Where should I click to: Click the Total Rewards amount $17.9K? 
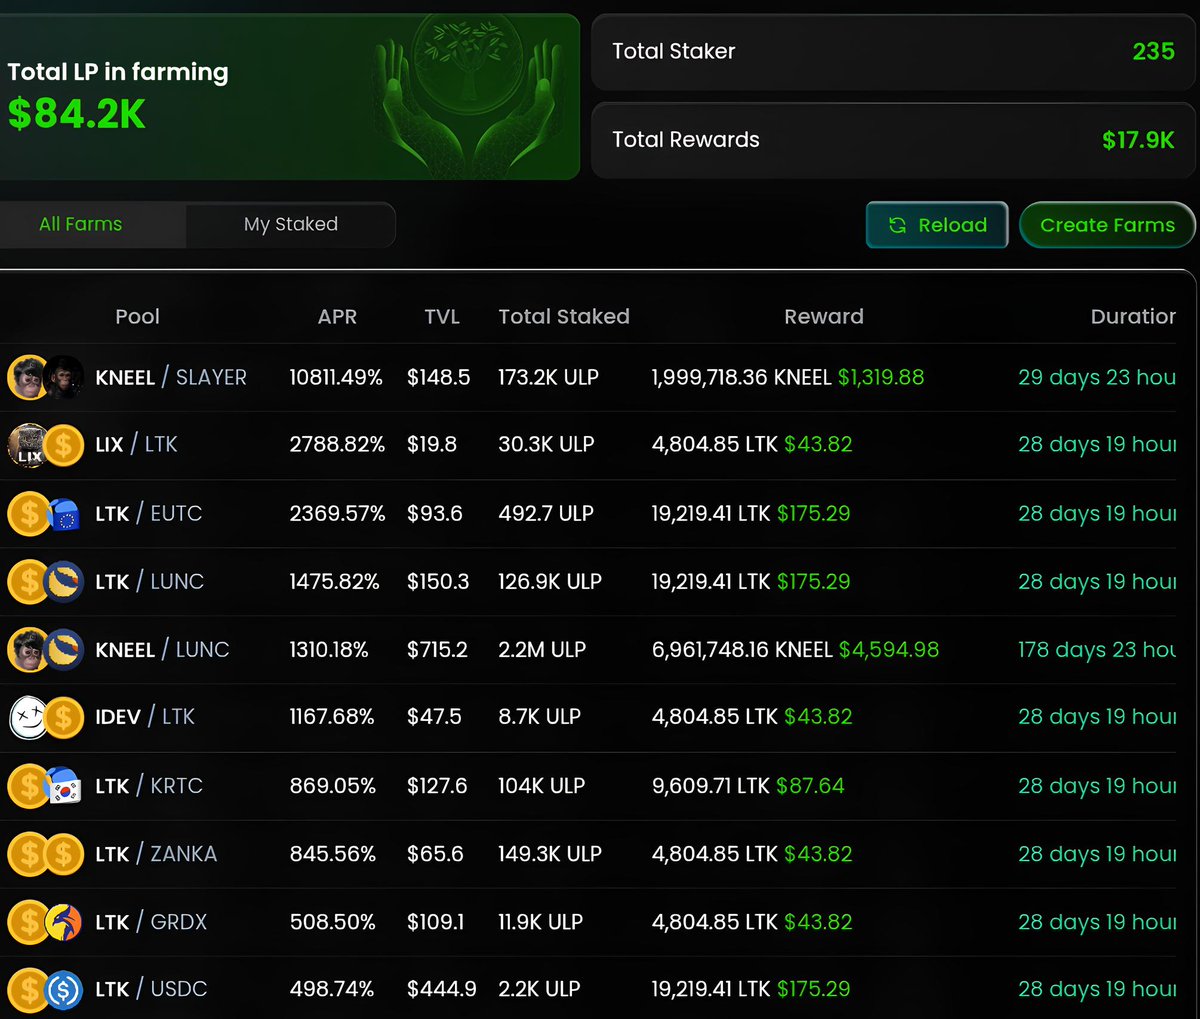pos(1138,140)
